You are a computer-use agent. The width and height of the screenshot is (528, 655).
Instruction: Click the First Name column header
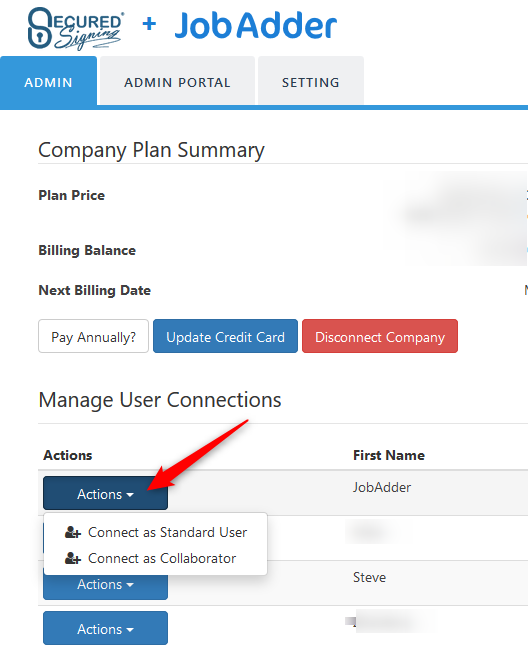(x=388, y=455)
